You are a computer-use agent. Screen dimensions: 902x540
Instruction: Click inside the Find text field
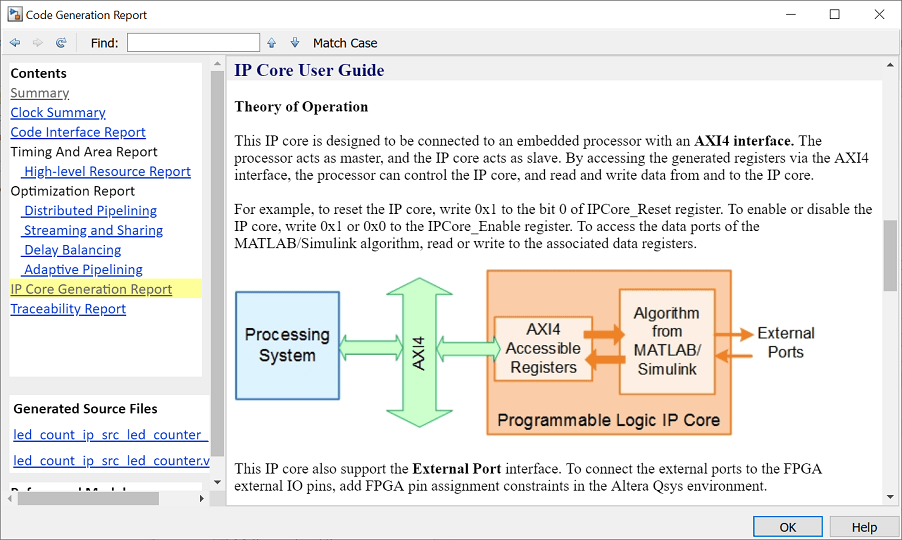pyautogui.click(x=193, y=43)
